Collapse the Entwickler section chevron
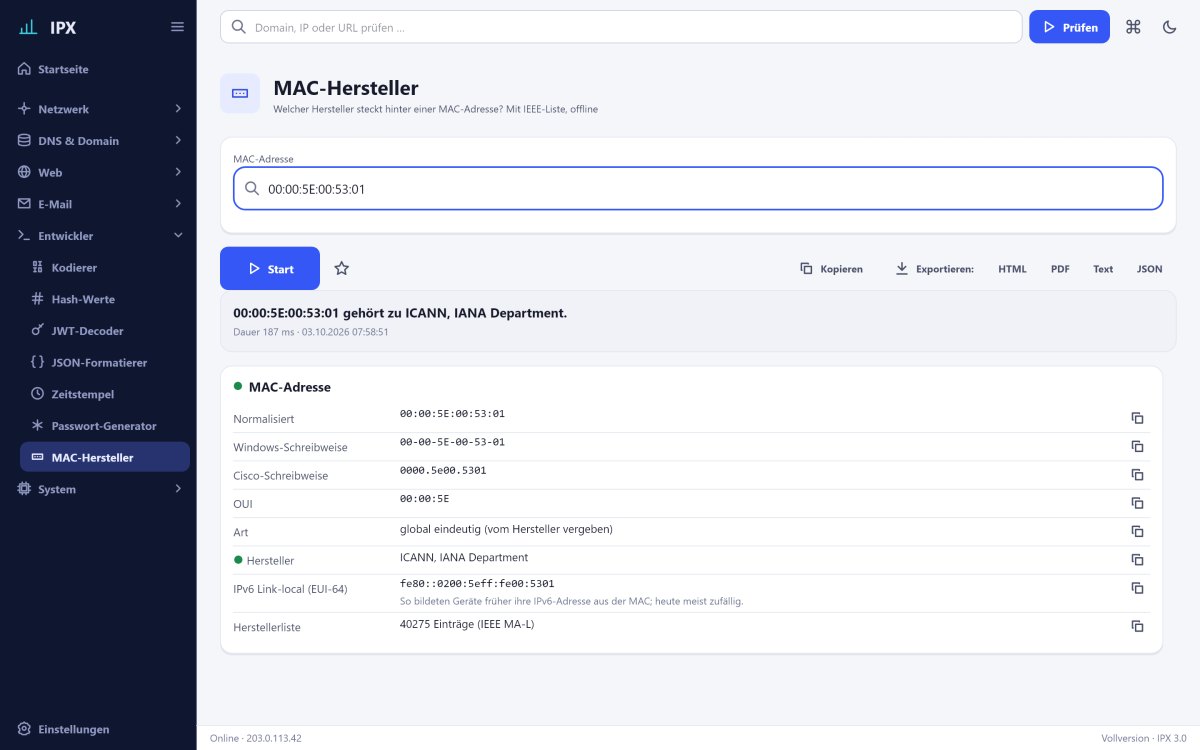Image resolution: width=1200 pixels, height=750 pixels. tap(178, 235)
